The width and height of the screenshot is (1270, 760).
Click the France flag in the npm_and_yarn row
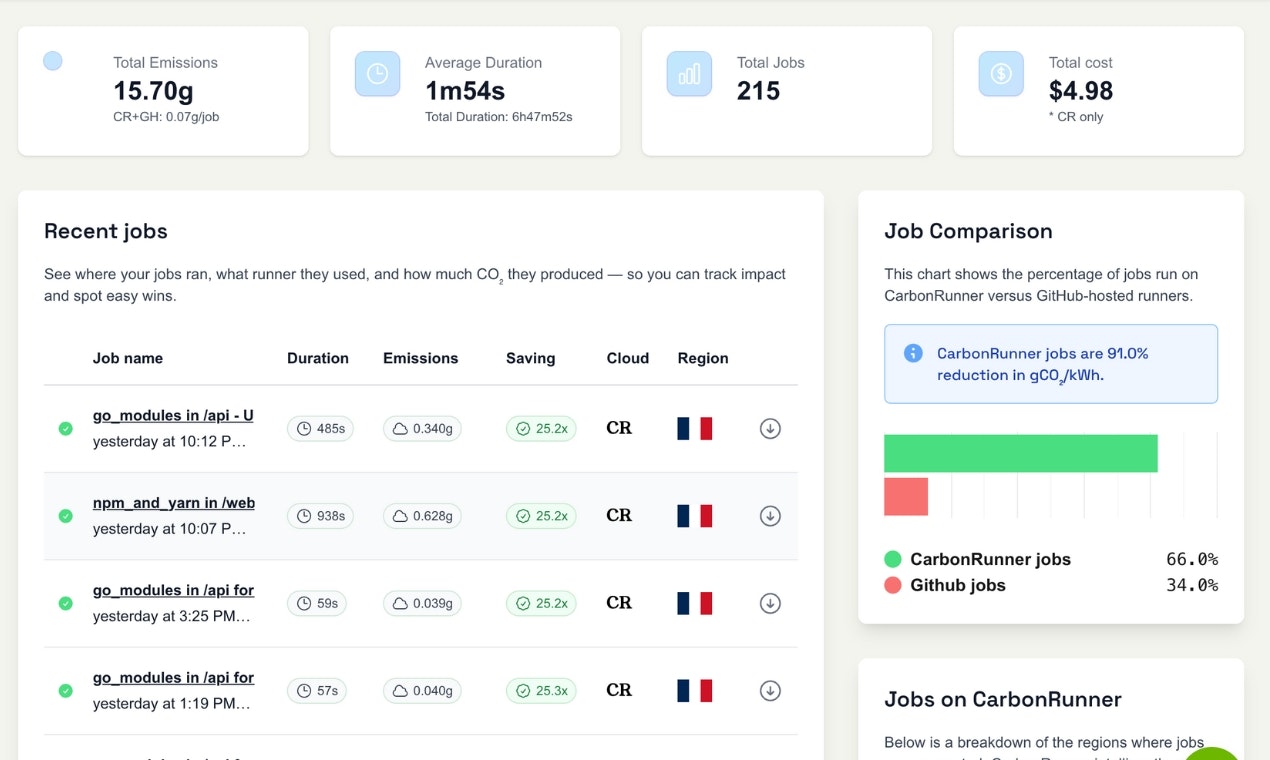click(694, 515)
